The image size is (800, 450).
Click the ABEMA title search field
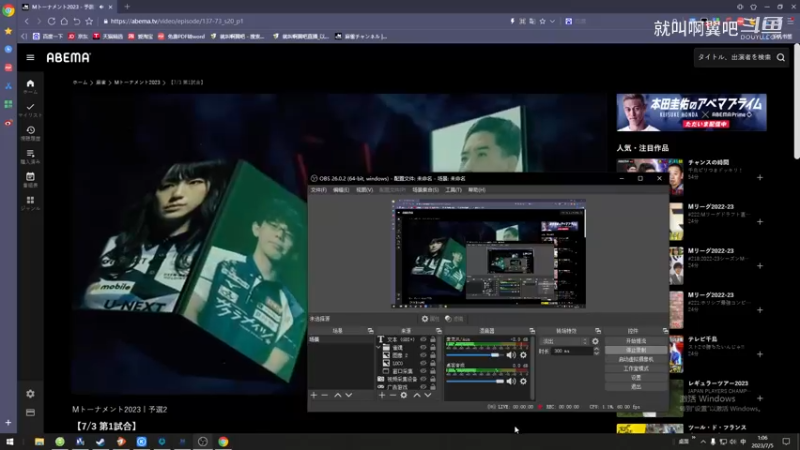(x=734, y=58)
